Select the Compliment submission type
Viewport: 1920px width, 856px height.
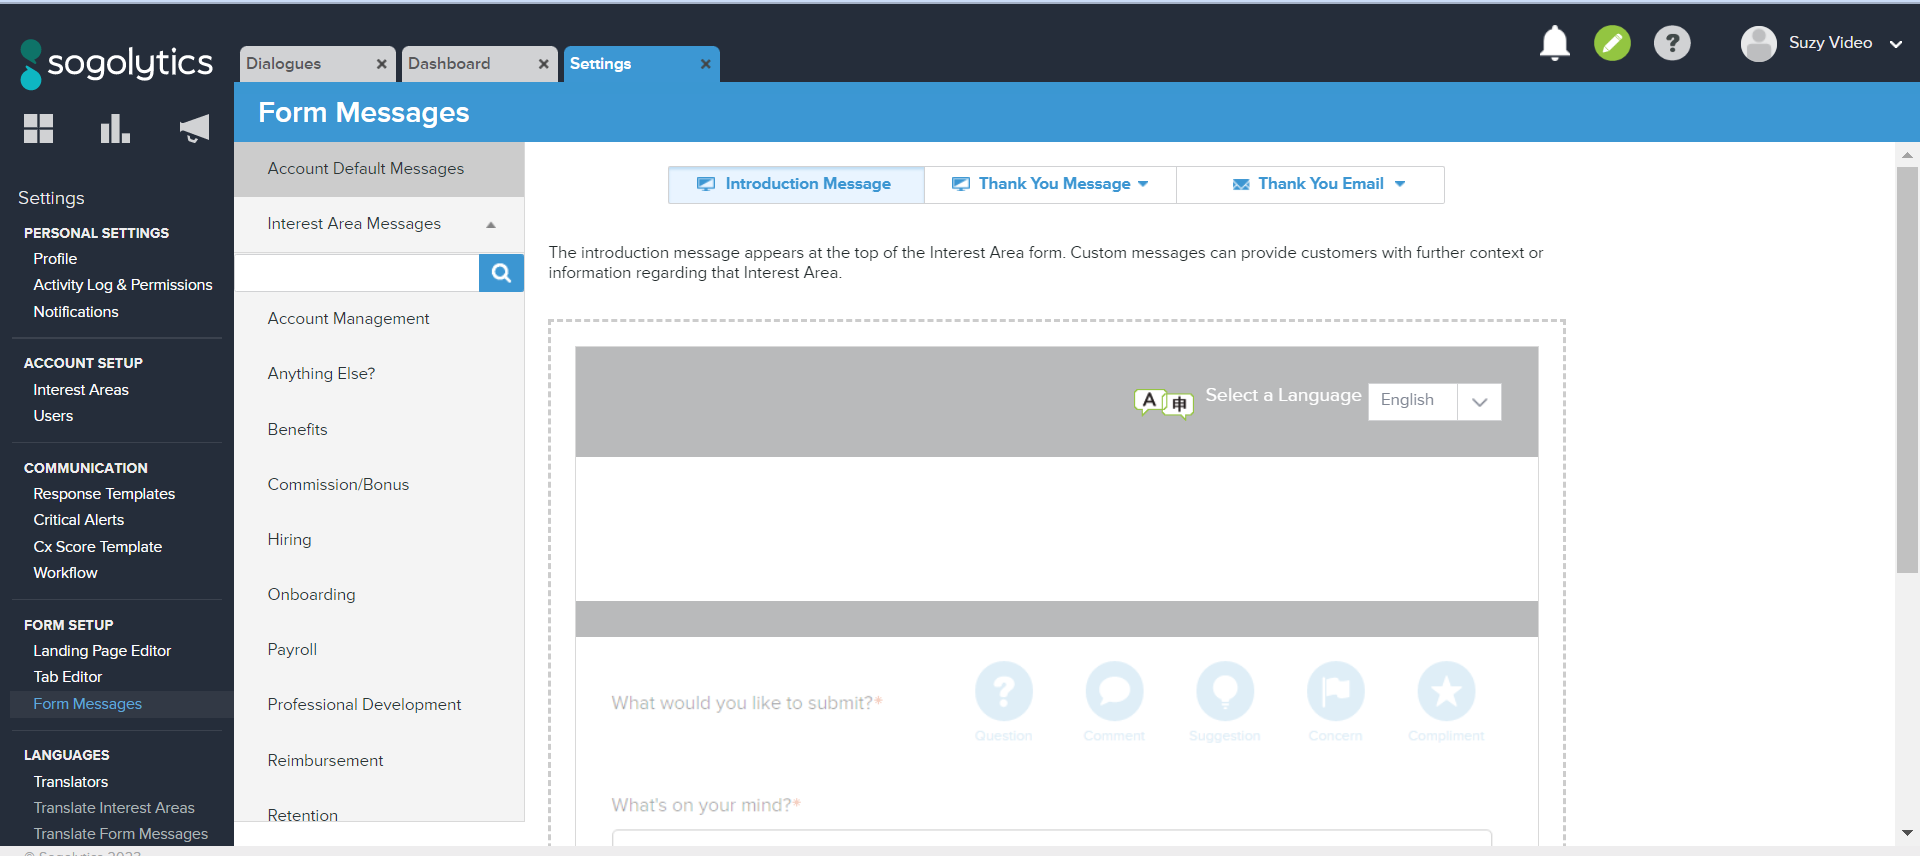click(1445, 692)
